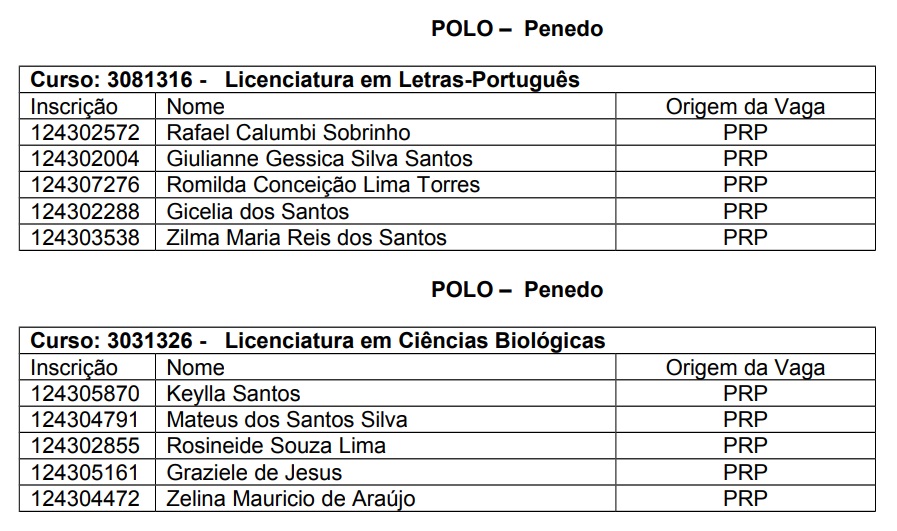Viewport: 897px width, 531px height.
Task: Click the name Gicelia dos Santos
Action: click(258, 212)
